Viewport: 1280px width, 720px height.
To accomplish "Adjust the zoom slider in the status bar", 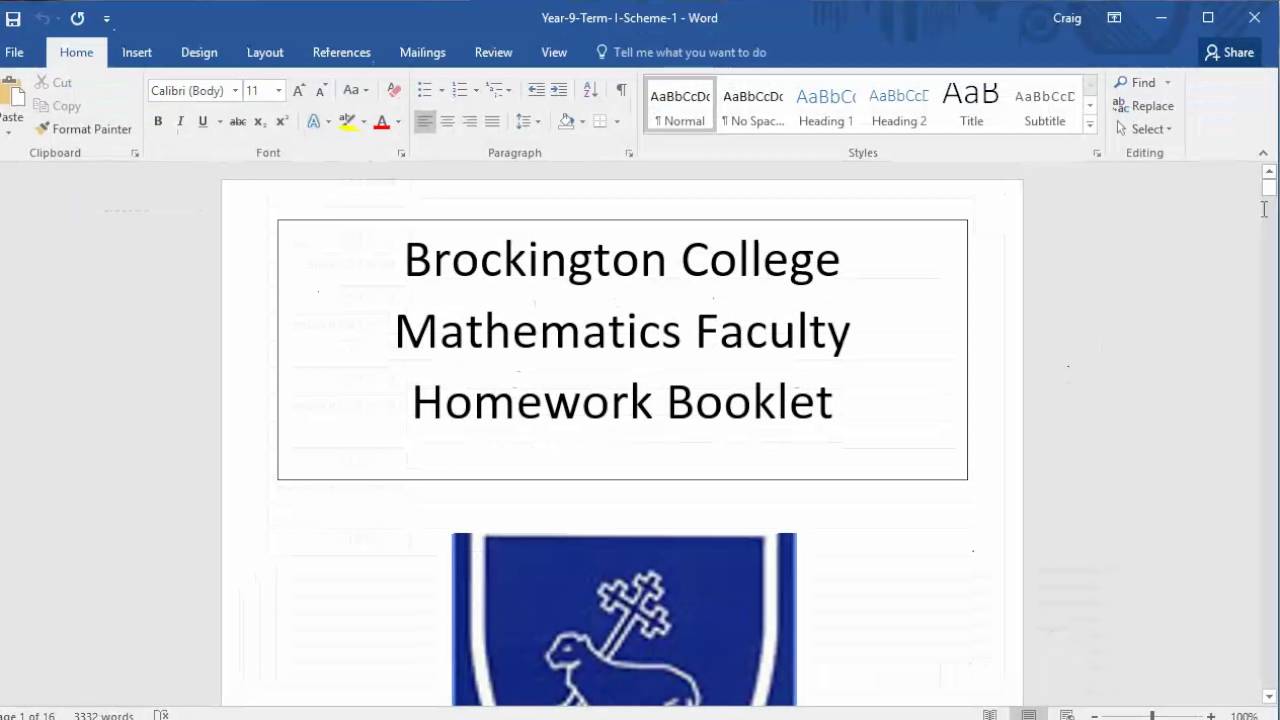I will (1152, 716).
